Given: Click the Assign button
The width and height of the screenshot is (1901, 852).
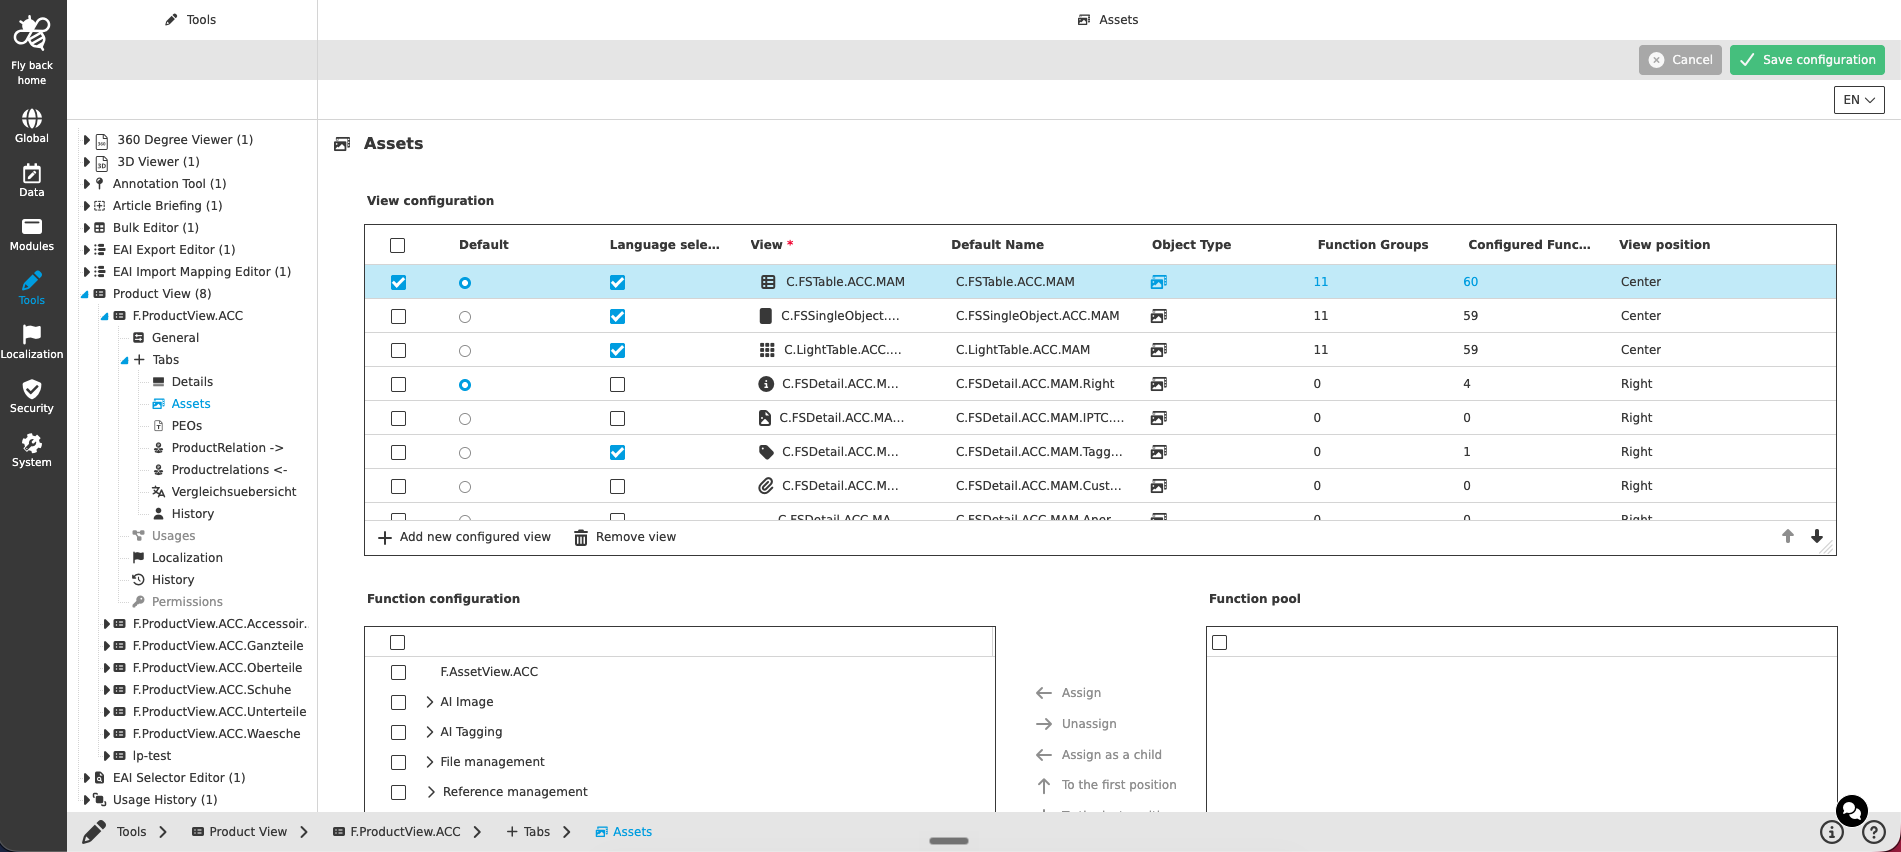Looking at the screenshot, I should point(1068,693).
